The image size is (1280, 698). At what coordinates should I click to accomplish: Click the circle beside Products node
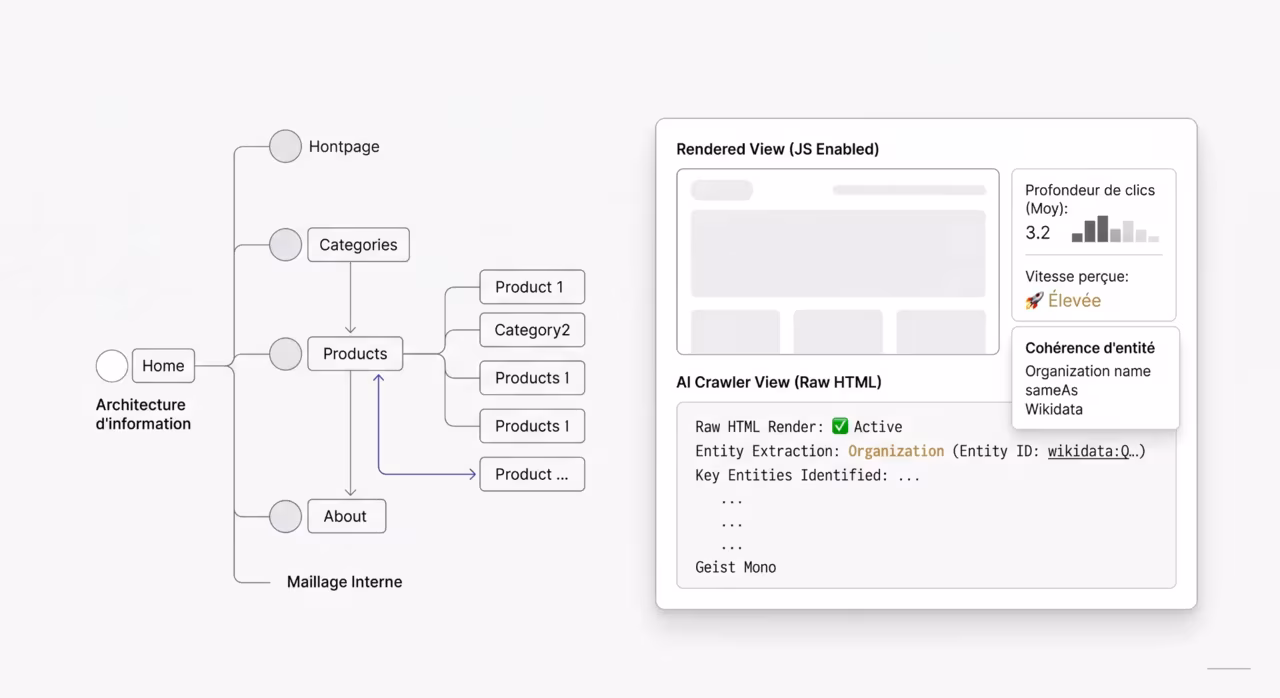point(285,354)
